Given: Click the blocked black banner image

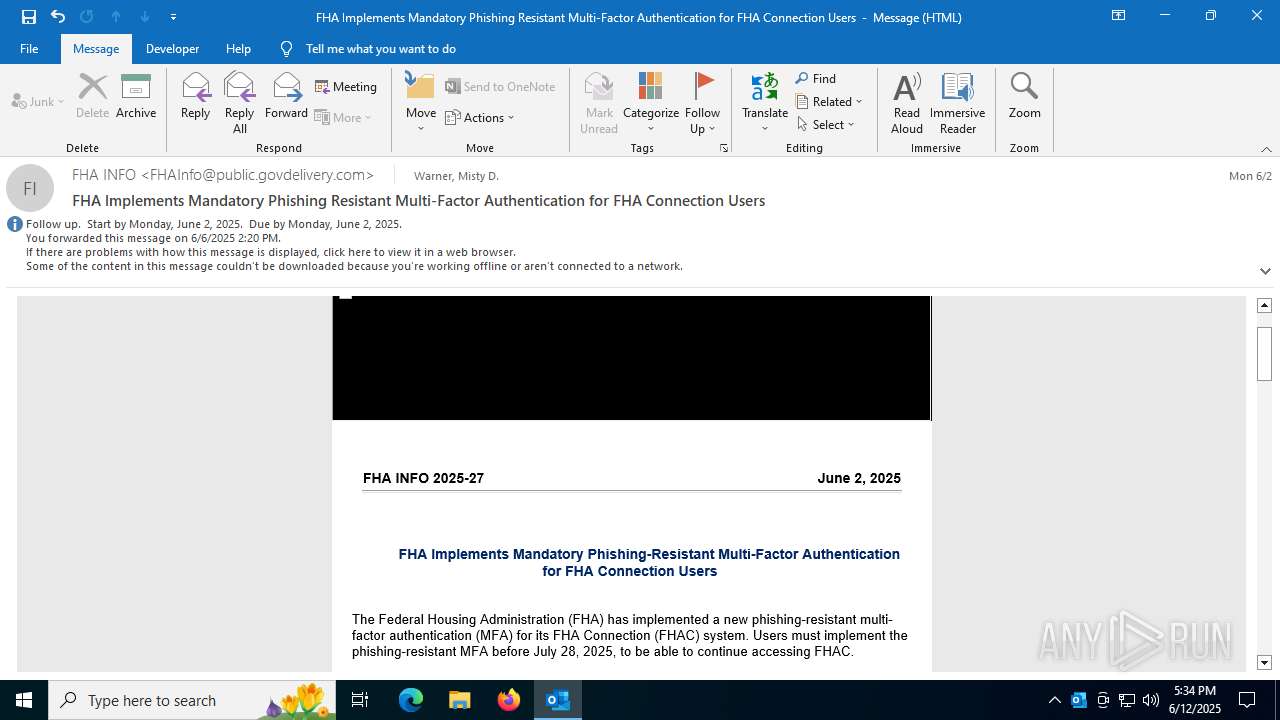Looking at the screenshot, I should pos(631,358).
